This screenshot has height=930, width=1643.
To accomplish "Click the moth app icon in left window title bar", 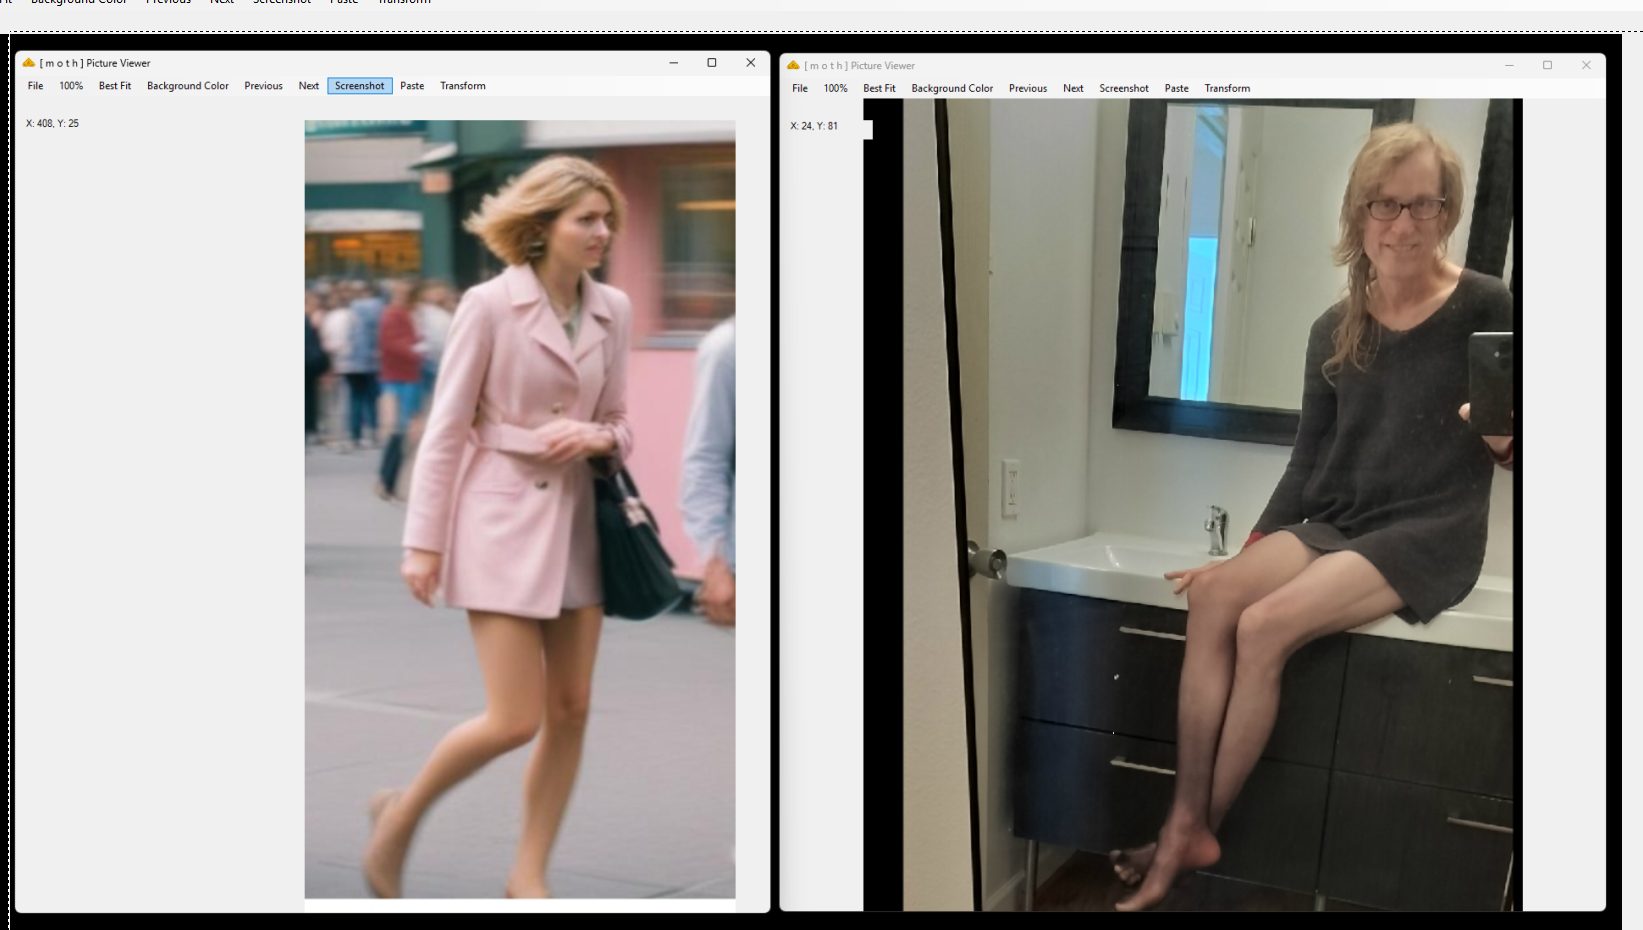I will [x=29, y=63].
